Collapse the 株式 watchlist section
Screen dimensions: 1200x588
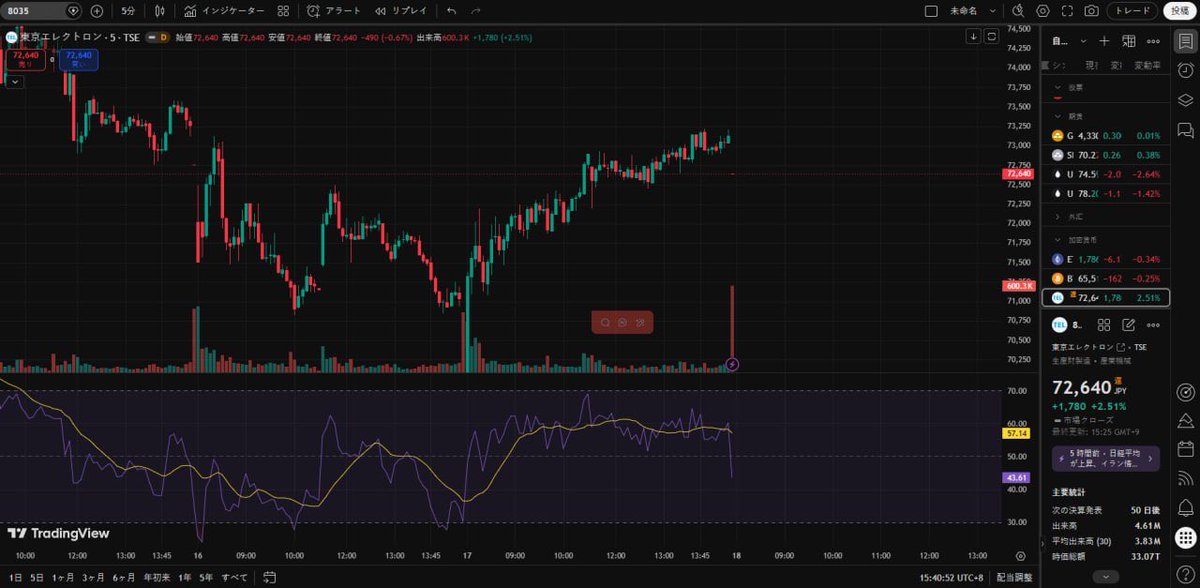pyautogui.click(x=1058, y=87)
